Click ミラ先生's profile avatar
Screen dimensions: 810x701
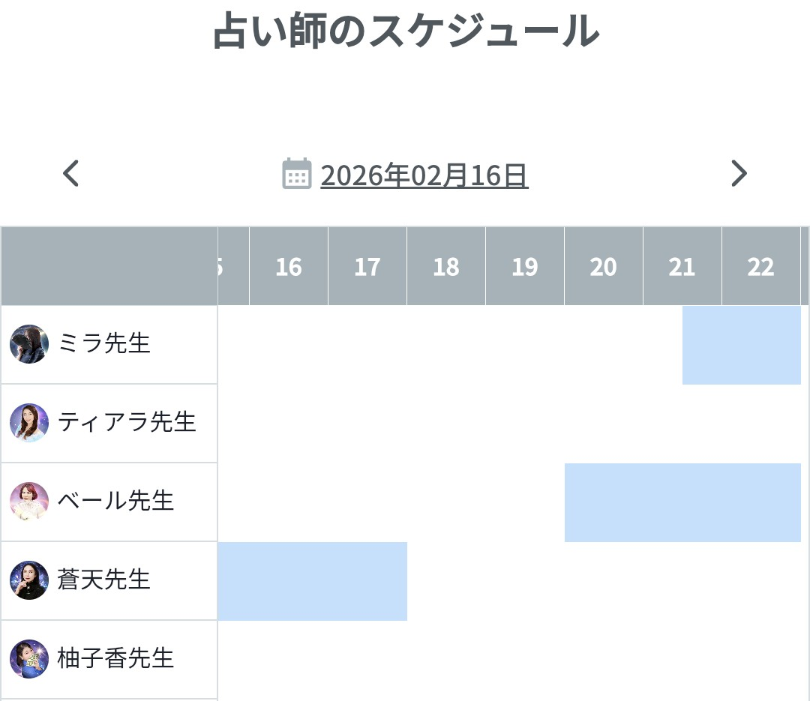[x=29, y=343]
